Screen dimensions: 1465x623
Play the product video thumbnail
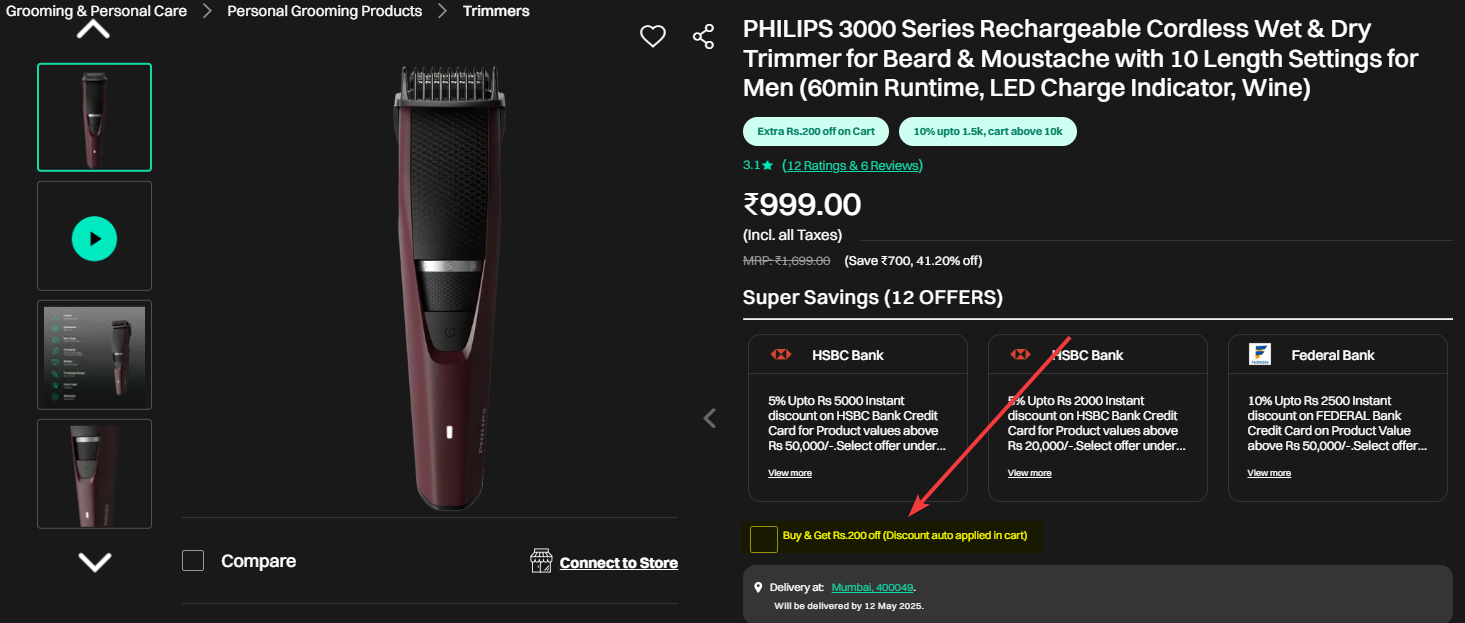pyautogui.click(x=94, y=239)
